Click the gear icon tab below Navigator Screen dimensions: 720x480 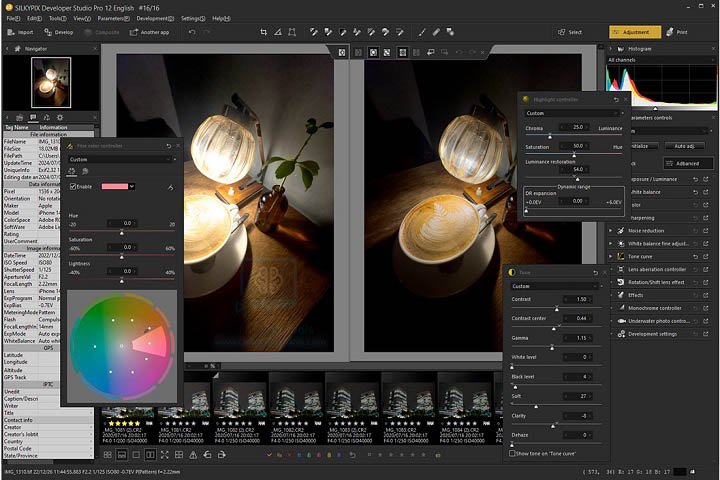(60, 118)
